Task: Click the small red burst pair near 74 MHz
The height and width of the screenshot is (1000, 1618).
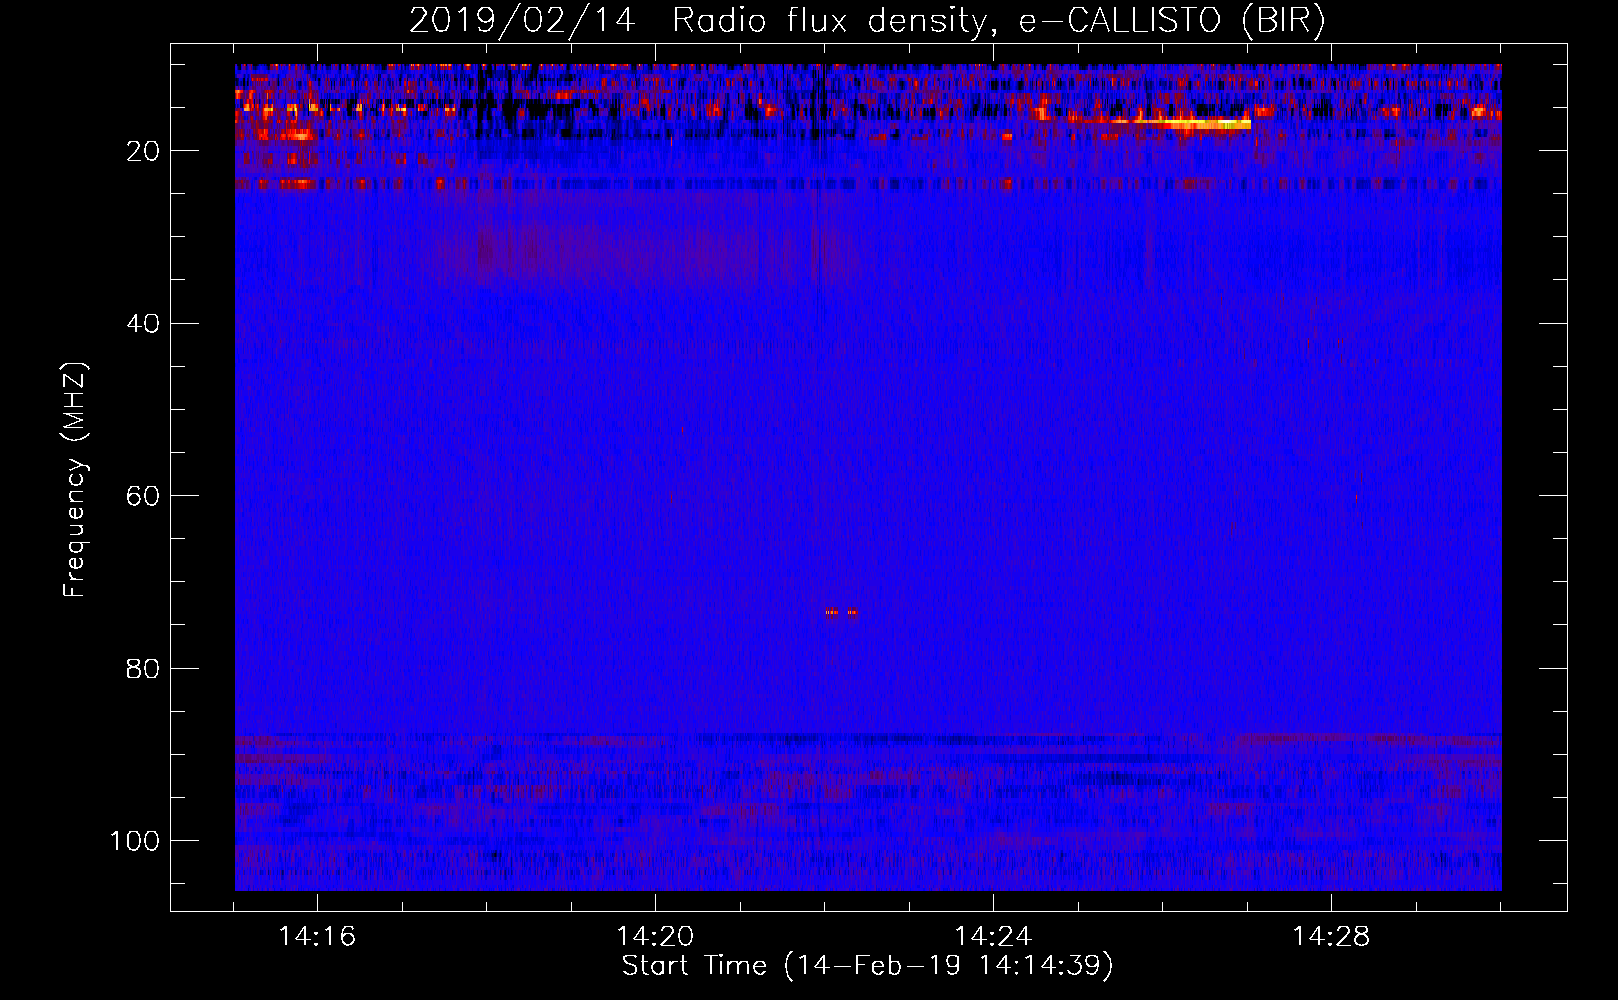Action: point(841,612)
